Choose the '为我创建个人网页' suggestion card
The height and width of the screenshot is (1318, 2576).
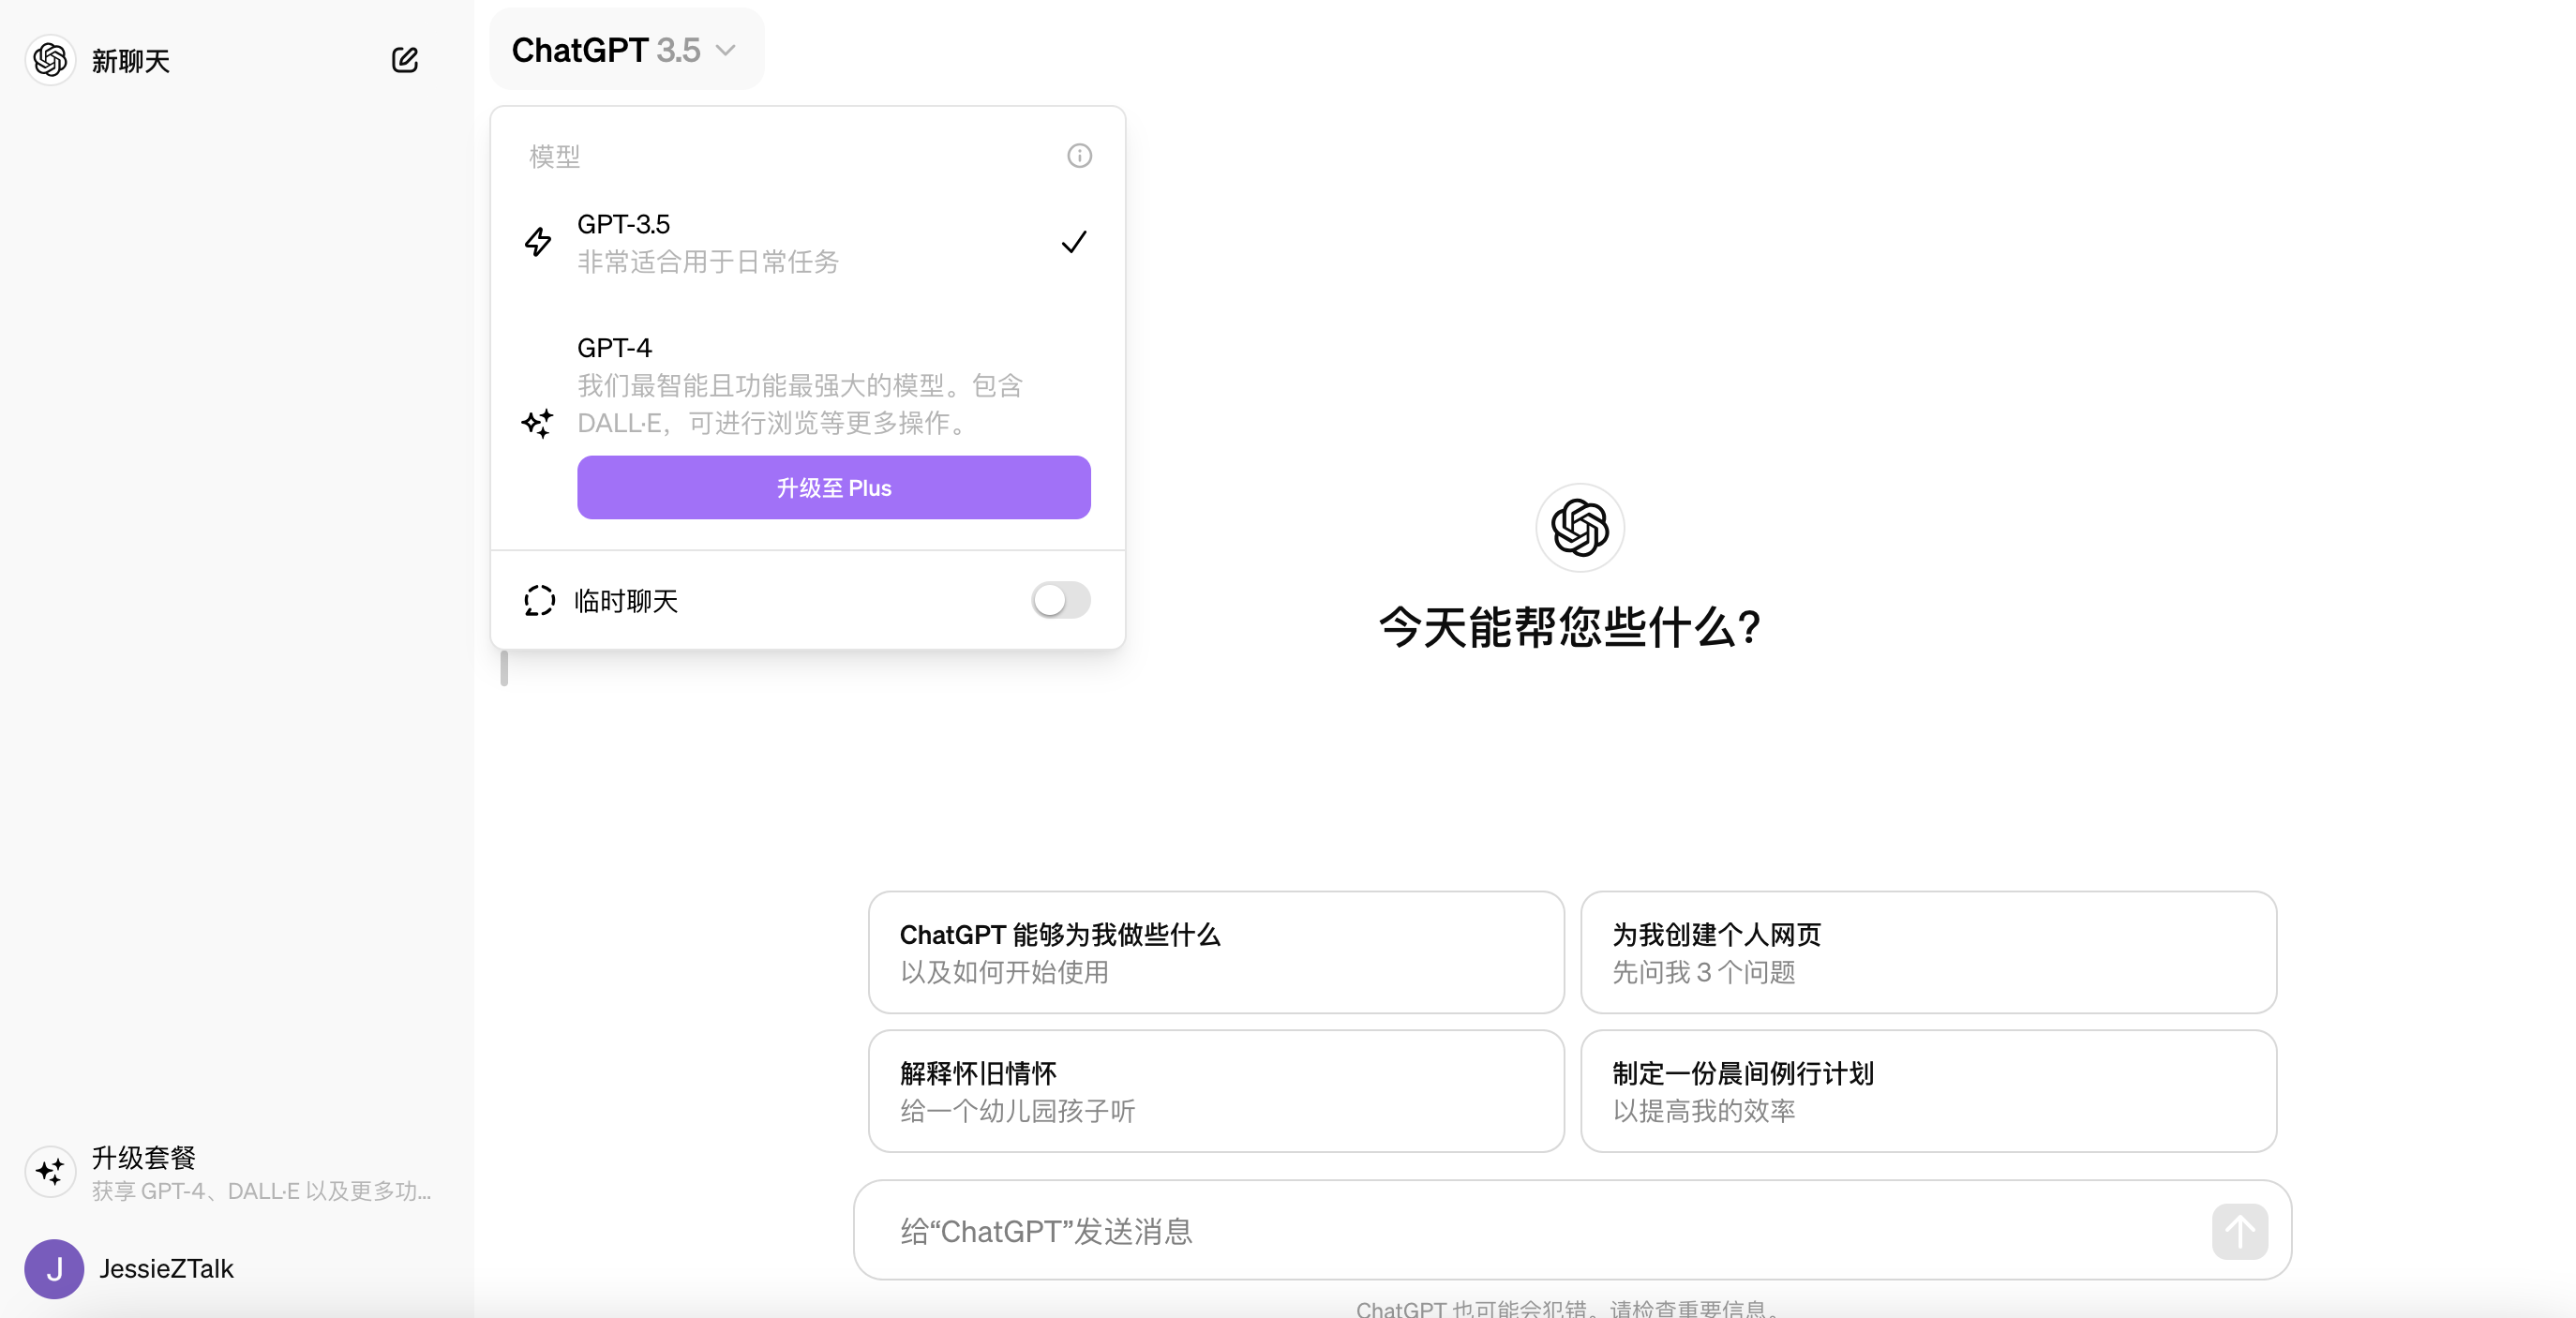(1928, 952)
